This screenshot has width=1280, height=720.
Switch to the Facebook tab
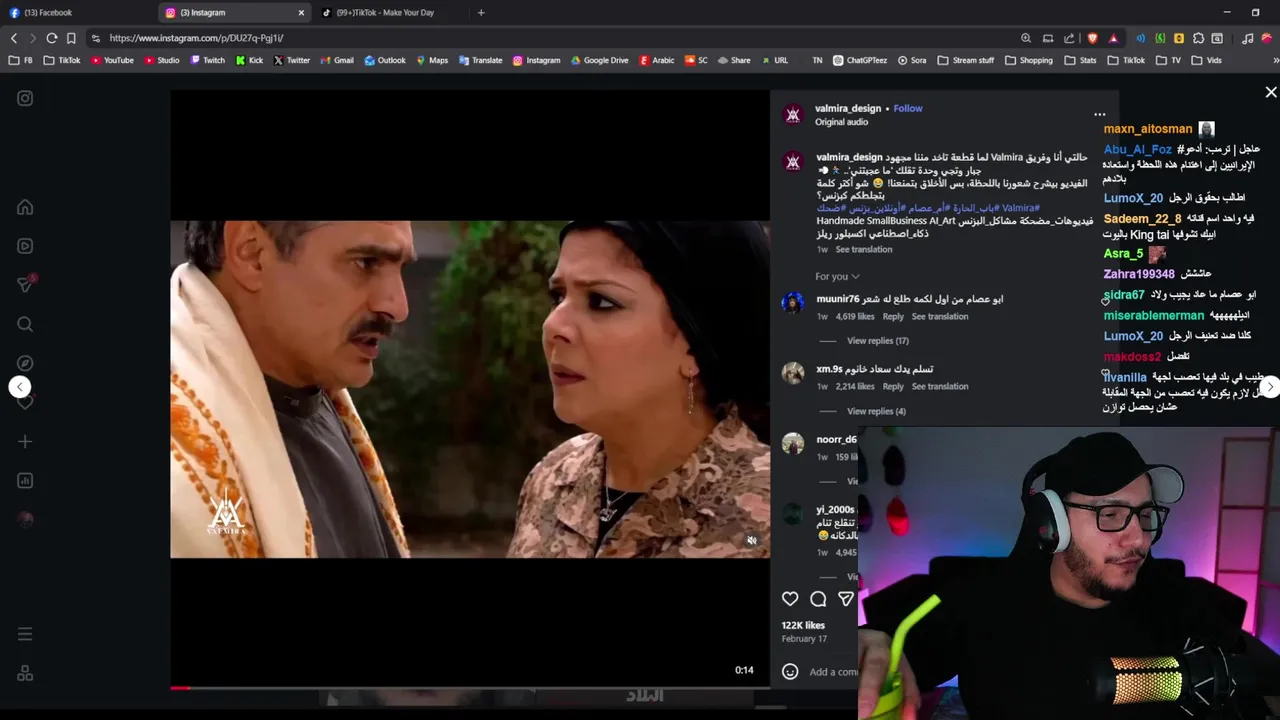coord(78,13)
